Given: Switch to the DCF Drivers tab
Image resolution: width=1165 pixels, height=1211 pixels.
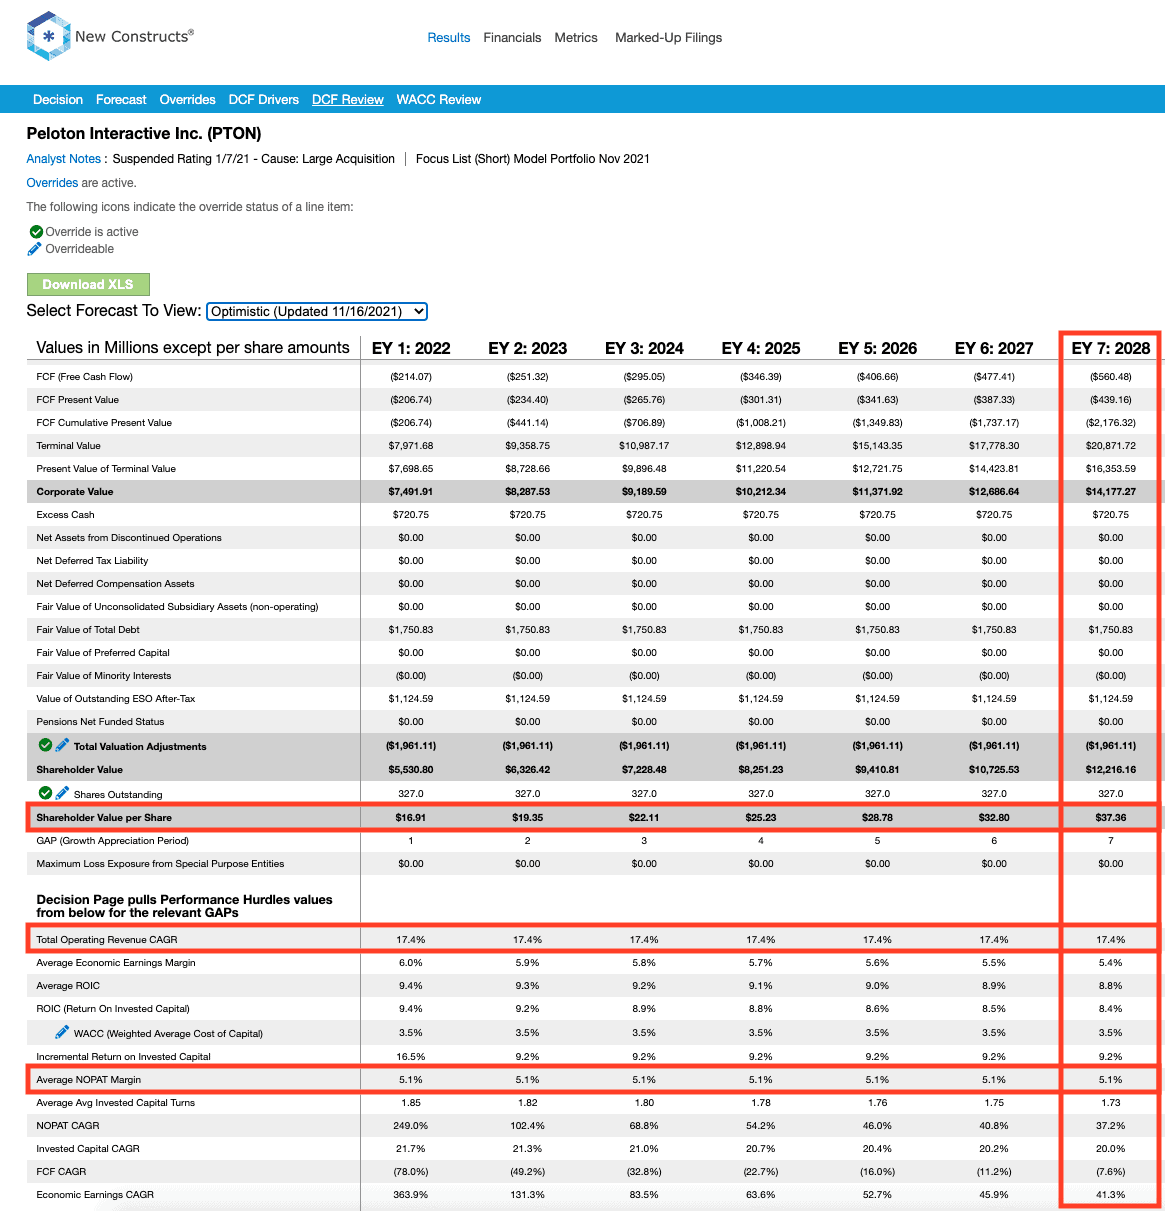Looking at the screenshot, I should tap(264, 99).
